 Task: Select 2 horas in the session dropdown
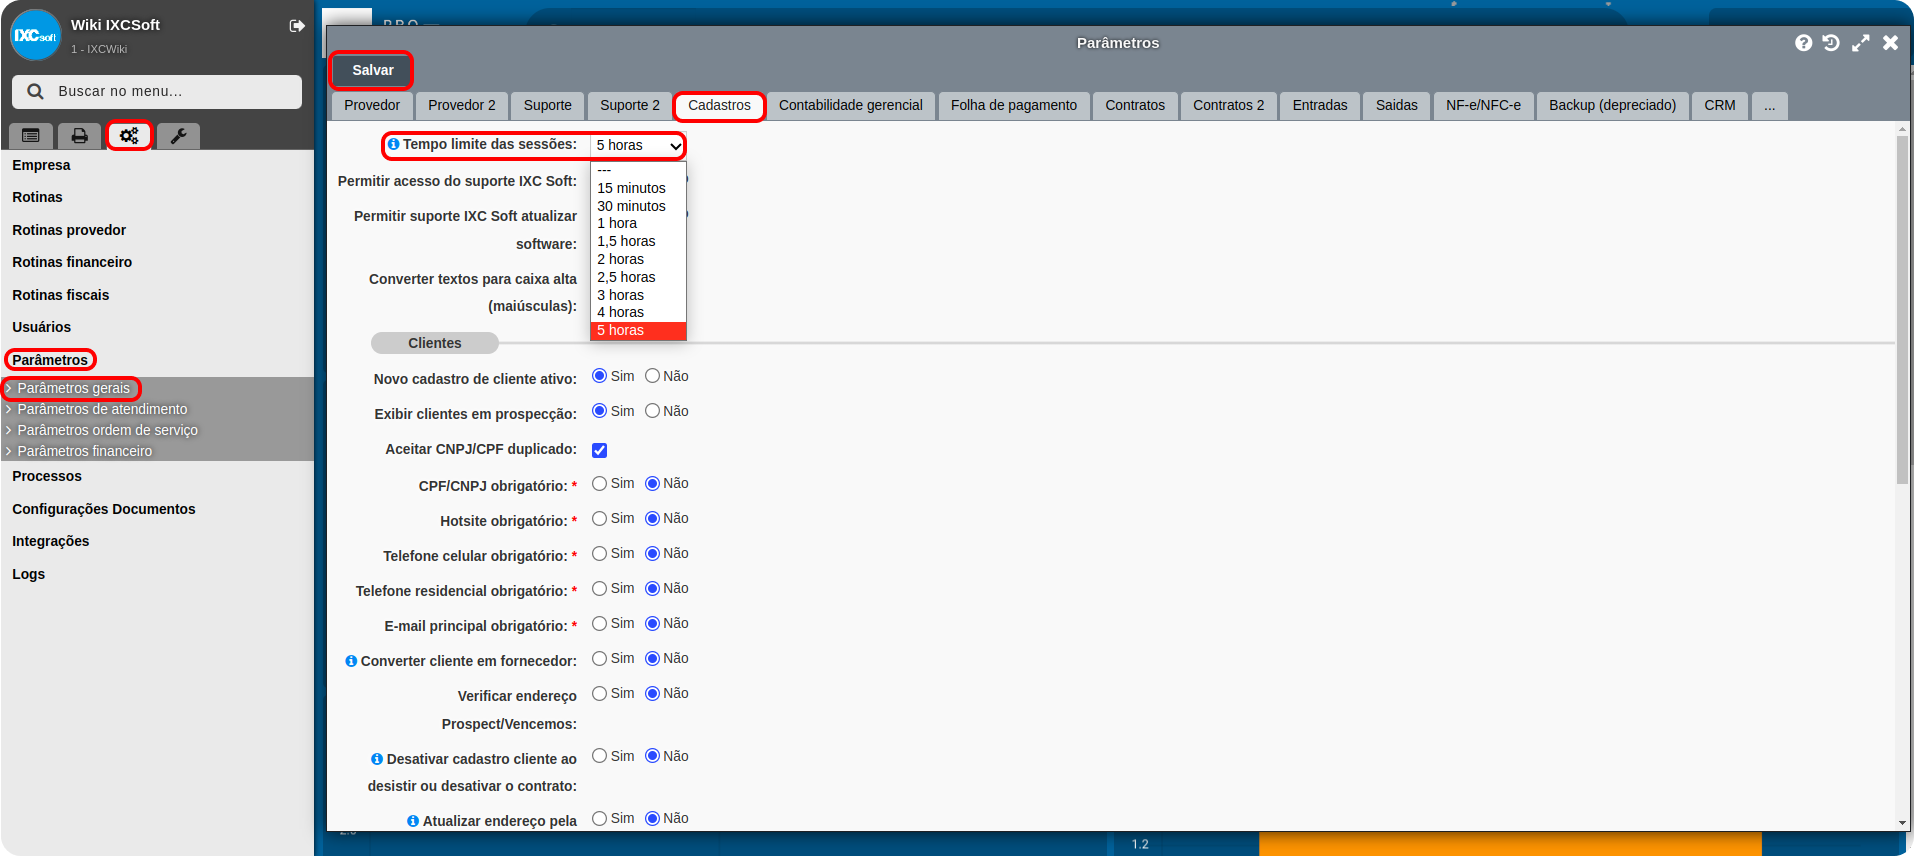pos(638,259)
